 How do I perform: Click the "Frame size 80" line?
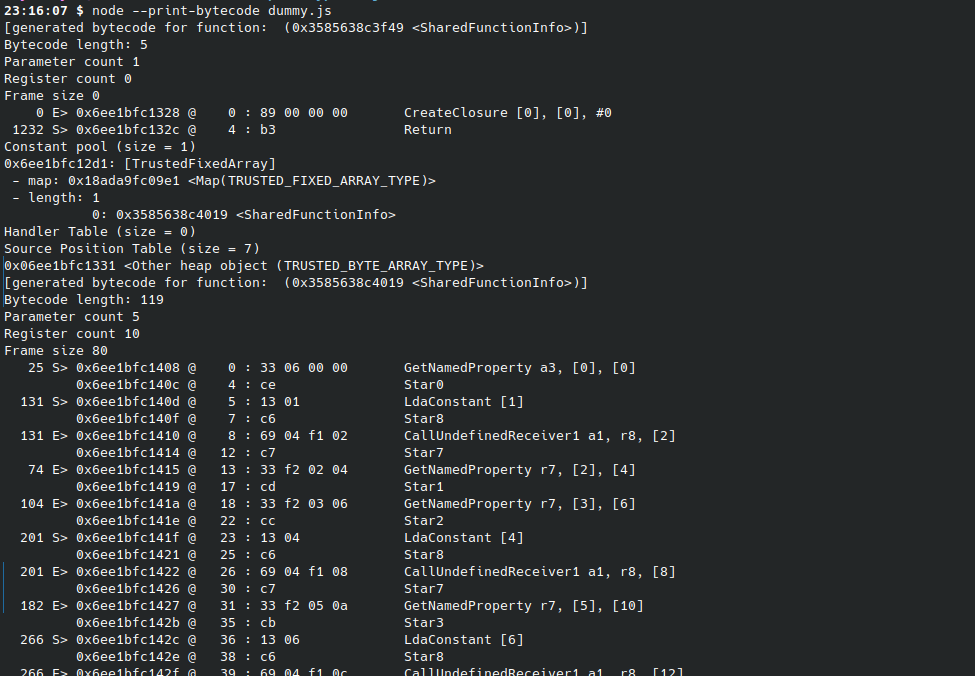click(56, 350)
